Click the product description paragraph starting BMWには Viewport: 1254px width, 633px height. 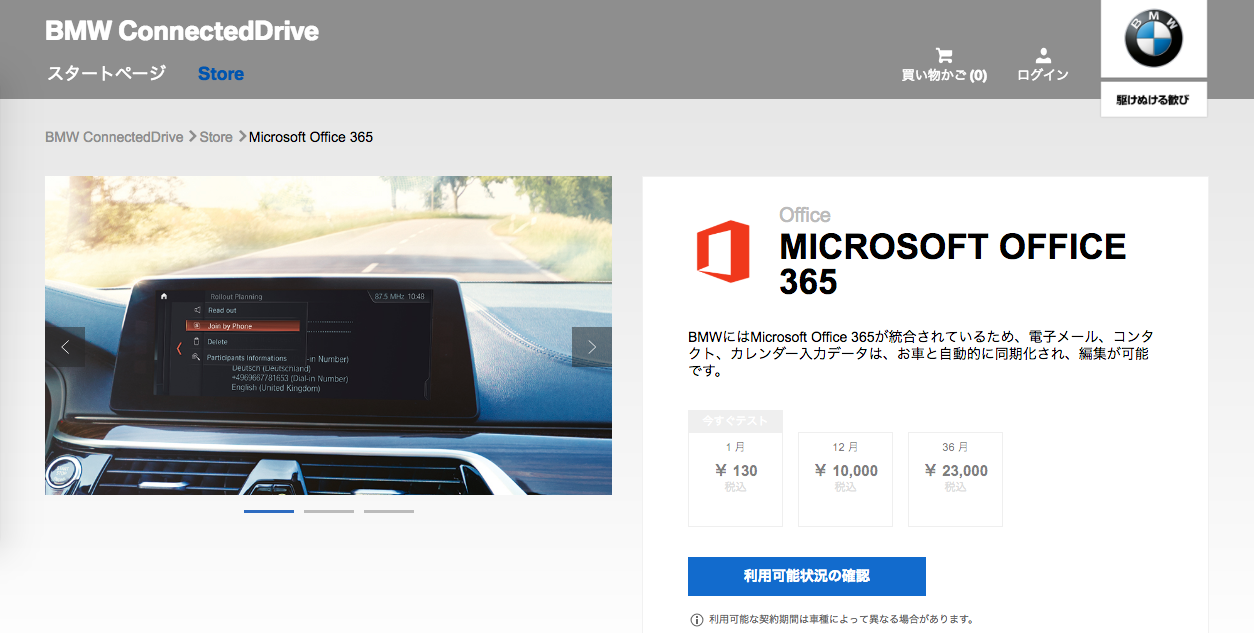(919, 354)
